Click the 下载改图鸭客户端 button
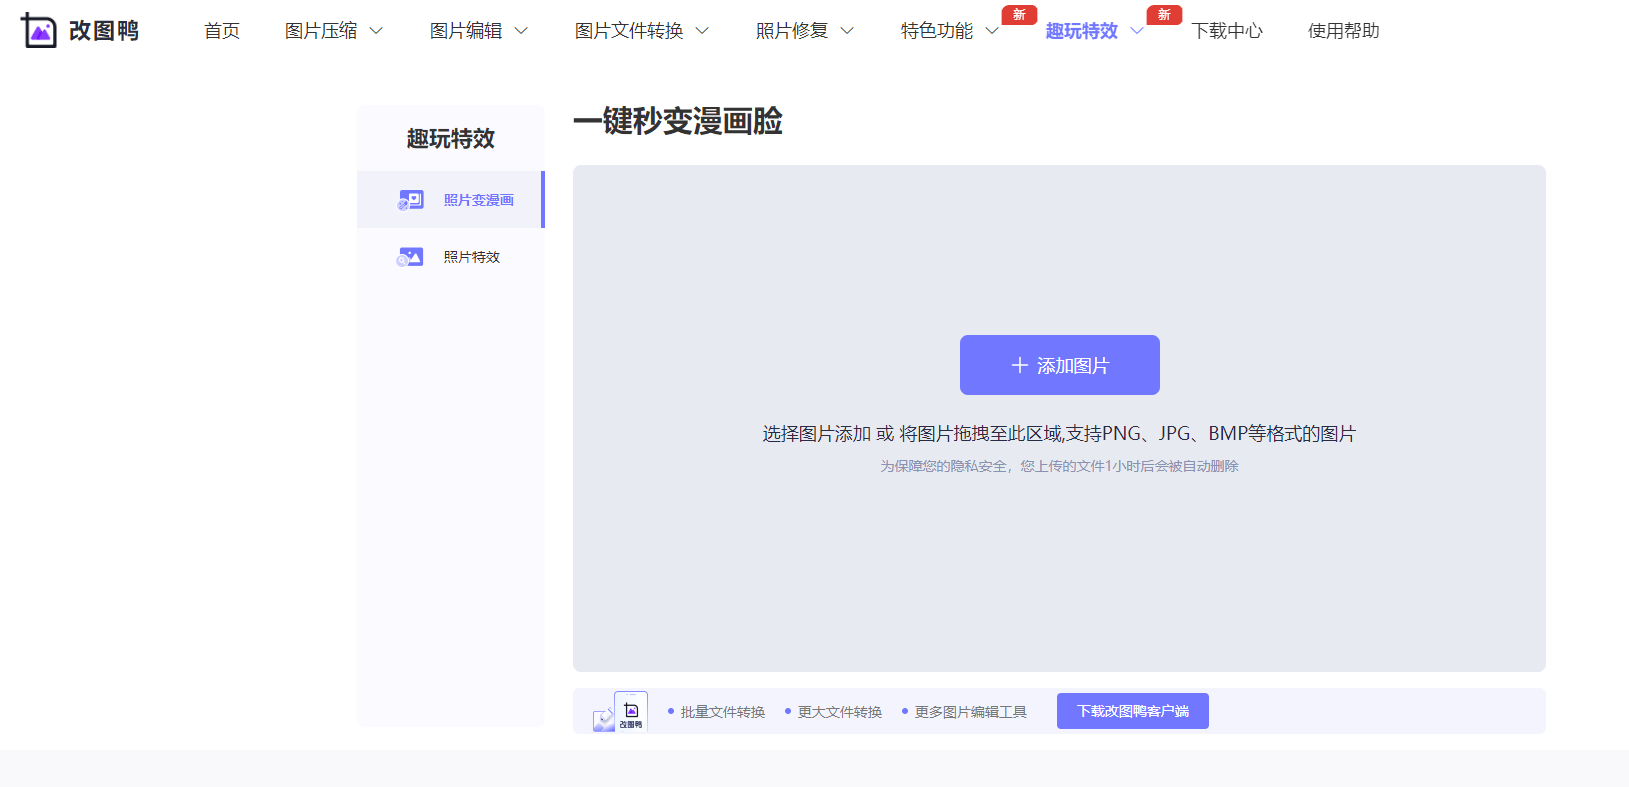This screenshot has width=1629, height=787. click(1133, 711)
